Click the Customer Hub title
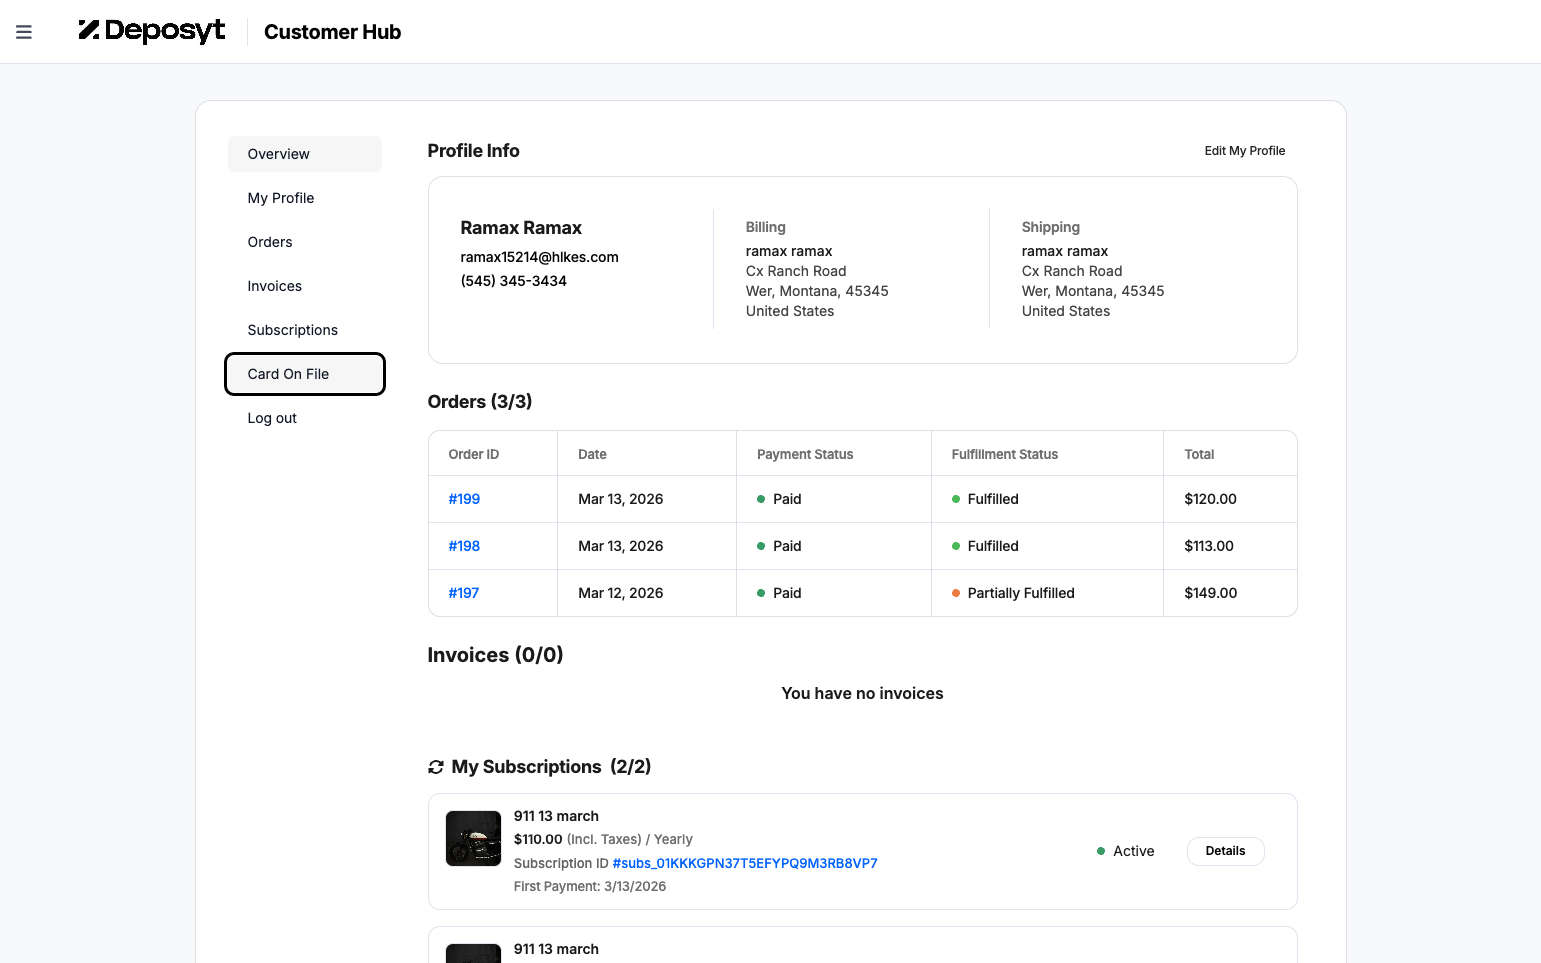 tap(332, 32)
